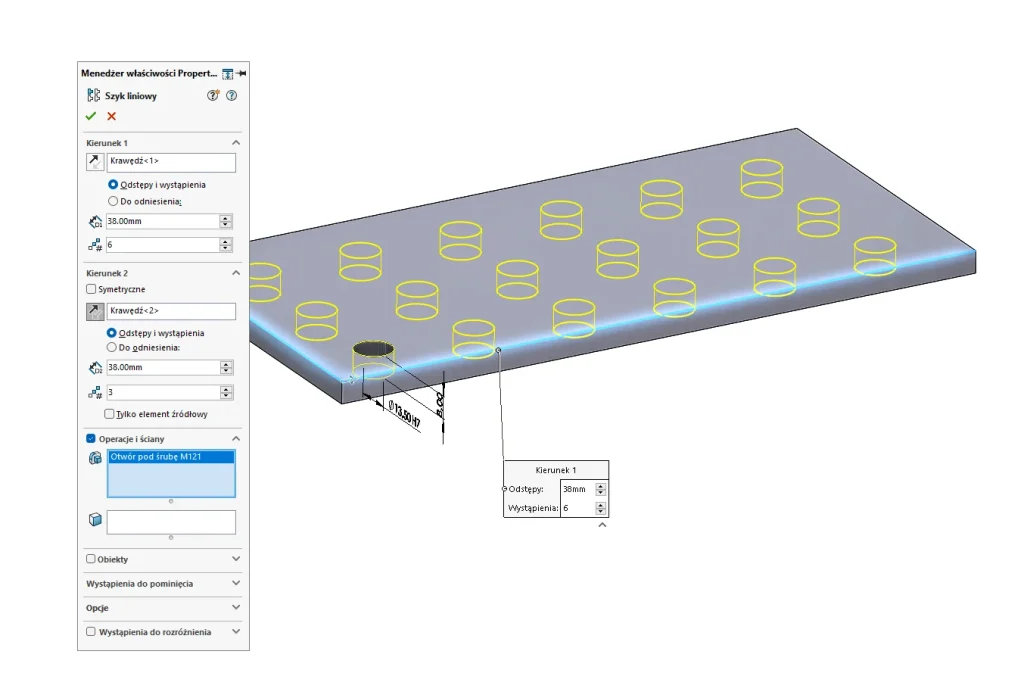Enable the Symetryczne checkbox
Screen dimensions: 1024x673
91,289
